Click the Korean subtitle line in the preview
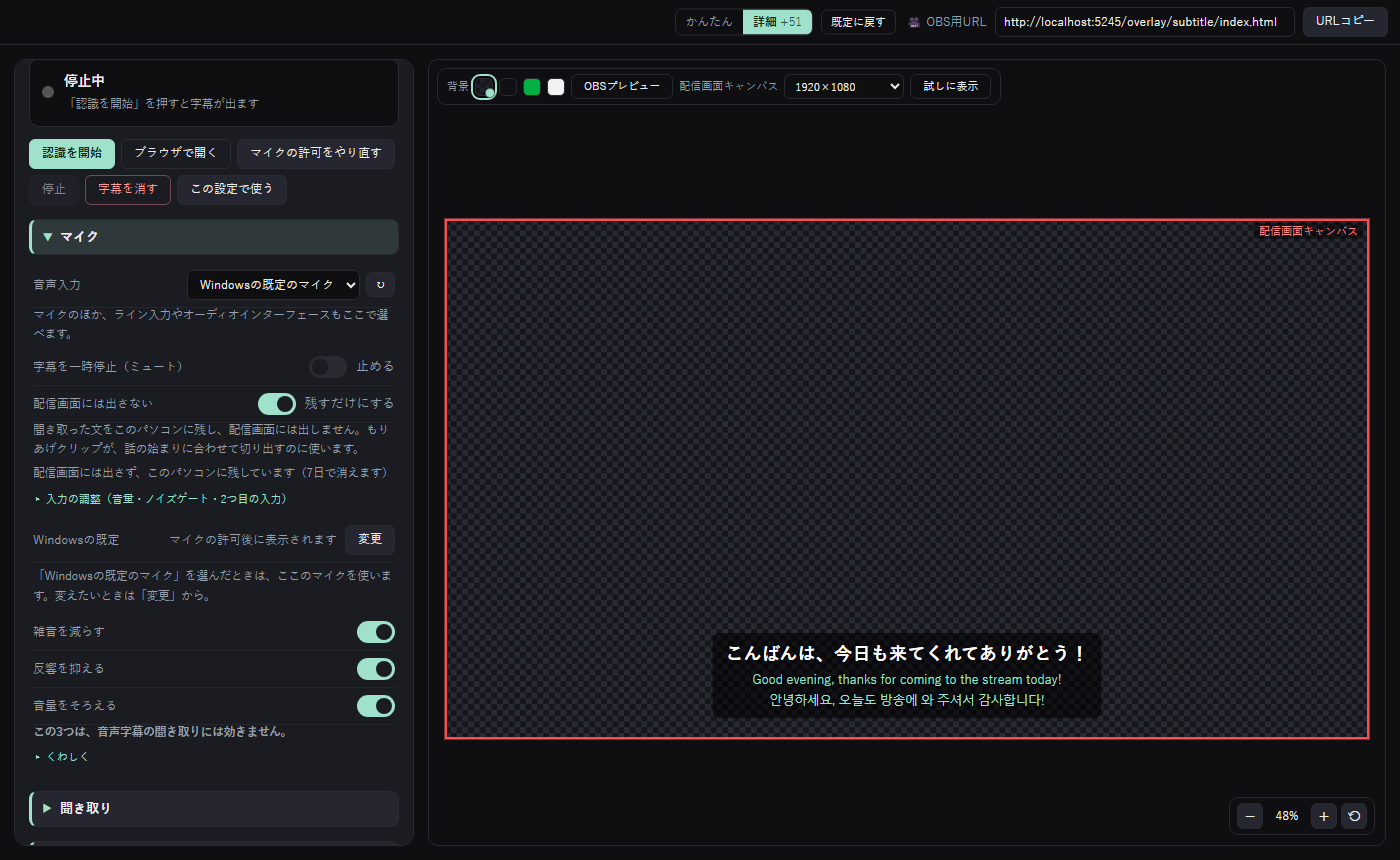This screenshot has height=860, width=1400. coord(907,700)
